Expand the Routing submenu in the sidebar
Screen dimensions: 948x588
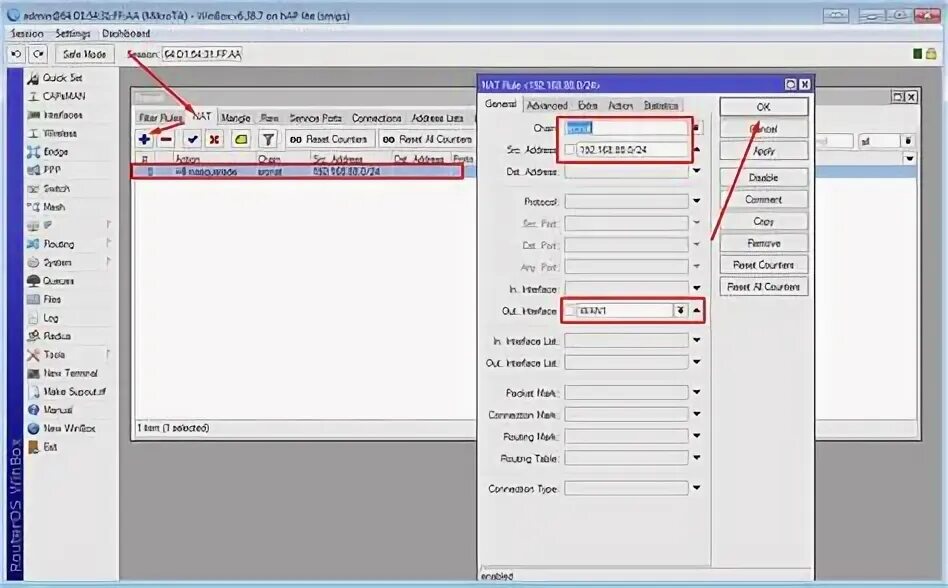click(x=70, y=244)
